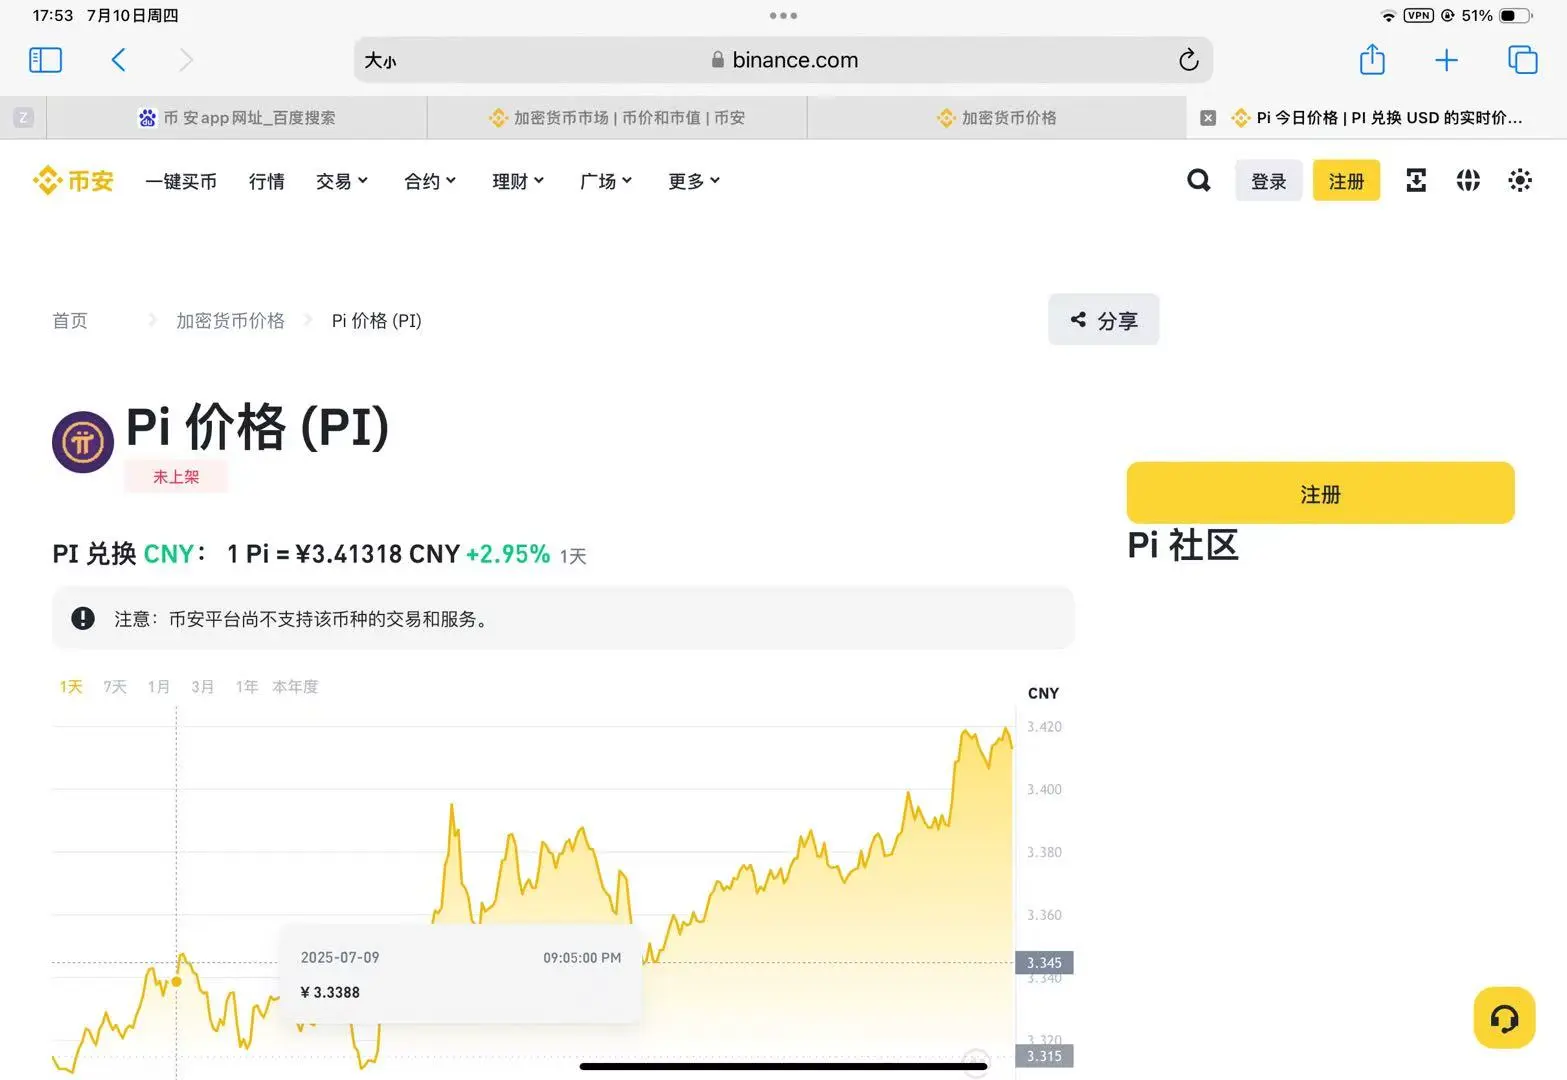The image size is (1567, 1080).
Task: Select the 1年 chart range
Action: click(246, 687)
